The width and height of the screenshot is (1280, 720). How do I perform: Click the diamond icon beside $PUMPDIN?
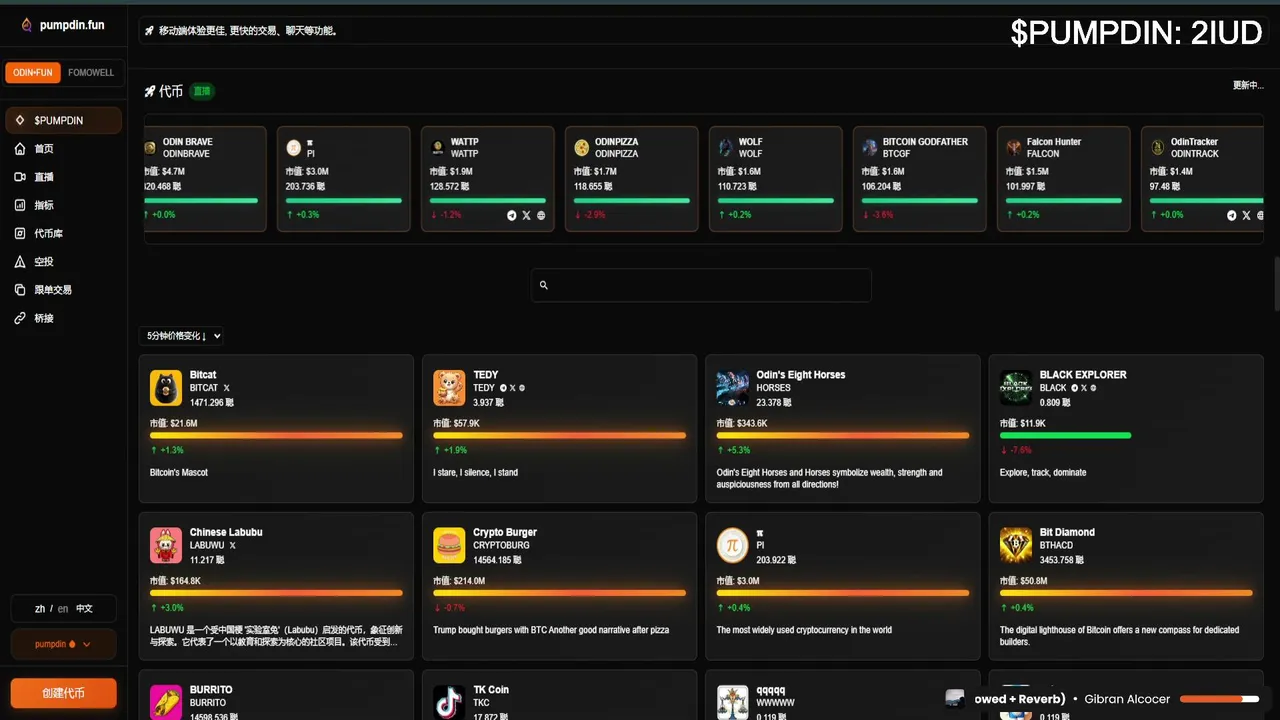click(x=20, y=120)
